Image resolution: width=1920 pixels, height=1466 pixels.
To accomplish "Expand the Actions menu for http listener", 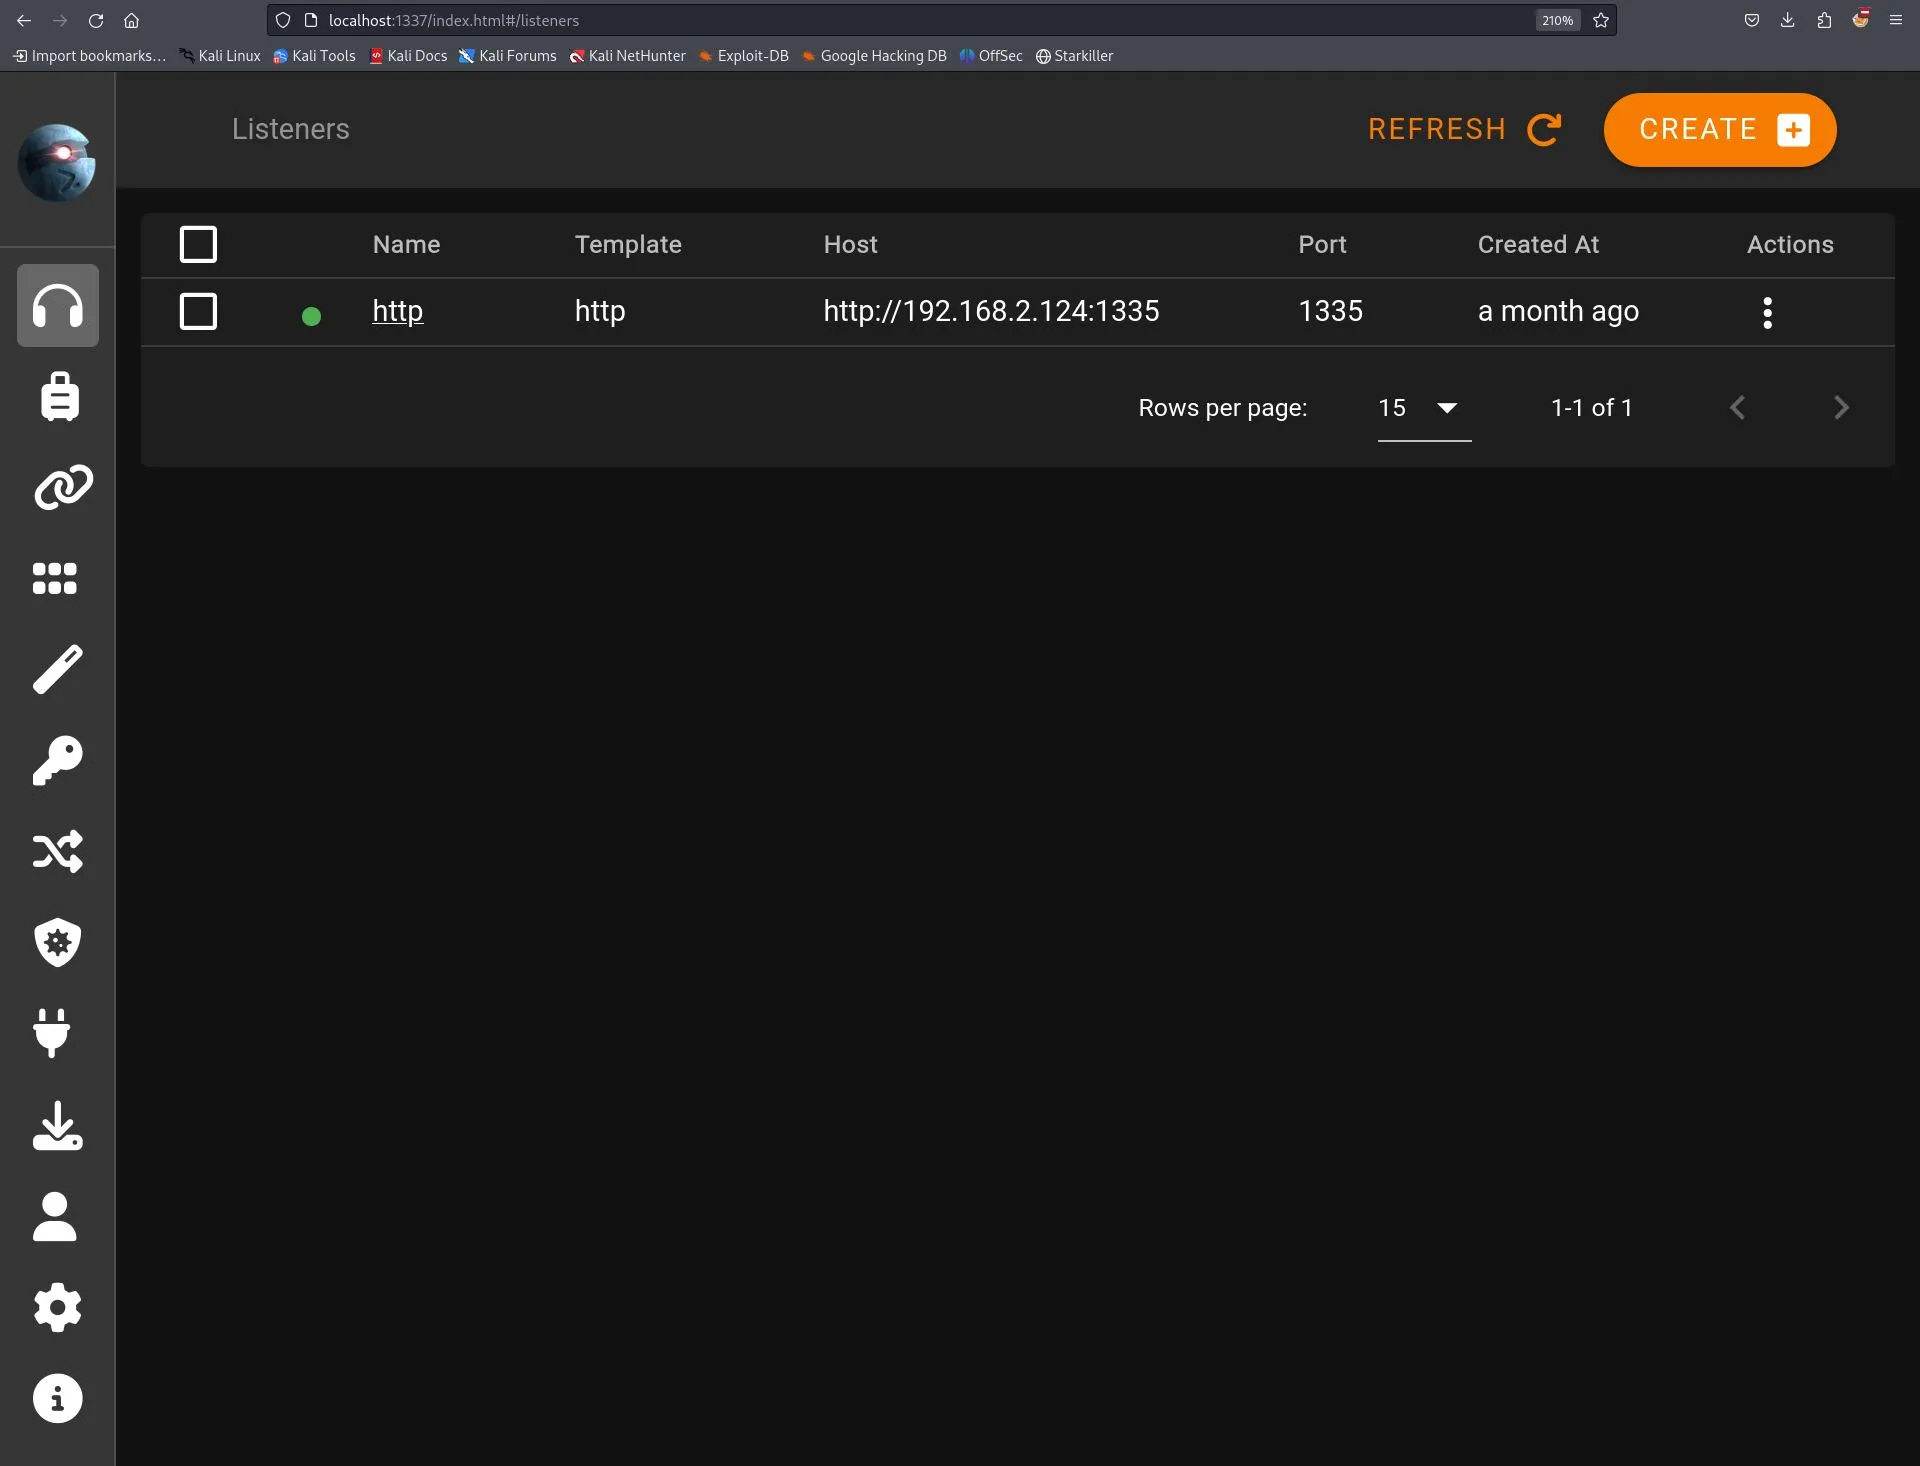I will tap(1768, 311).
